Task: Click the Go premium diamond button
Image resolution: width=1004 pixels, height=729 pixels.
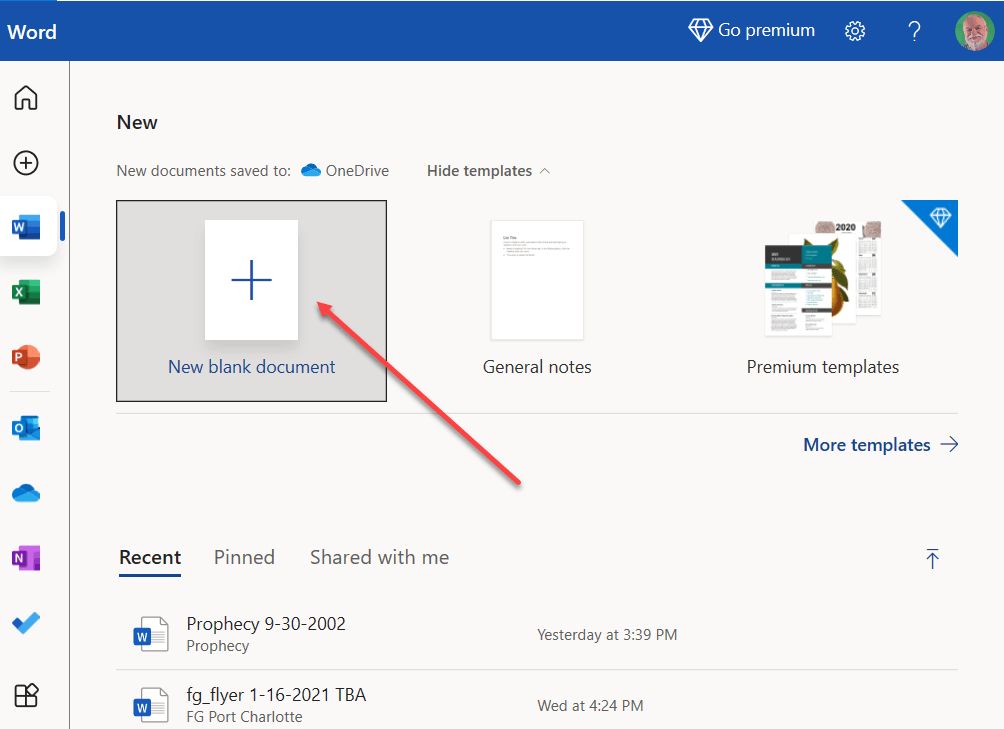Action: point(752,30)
